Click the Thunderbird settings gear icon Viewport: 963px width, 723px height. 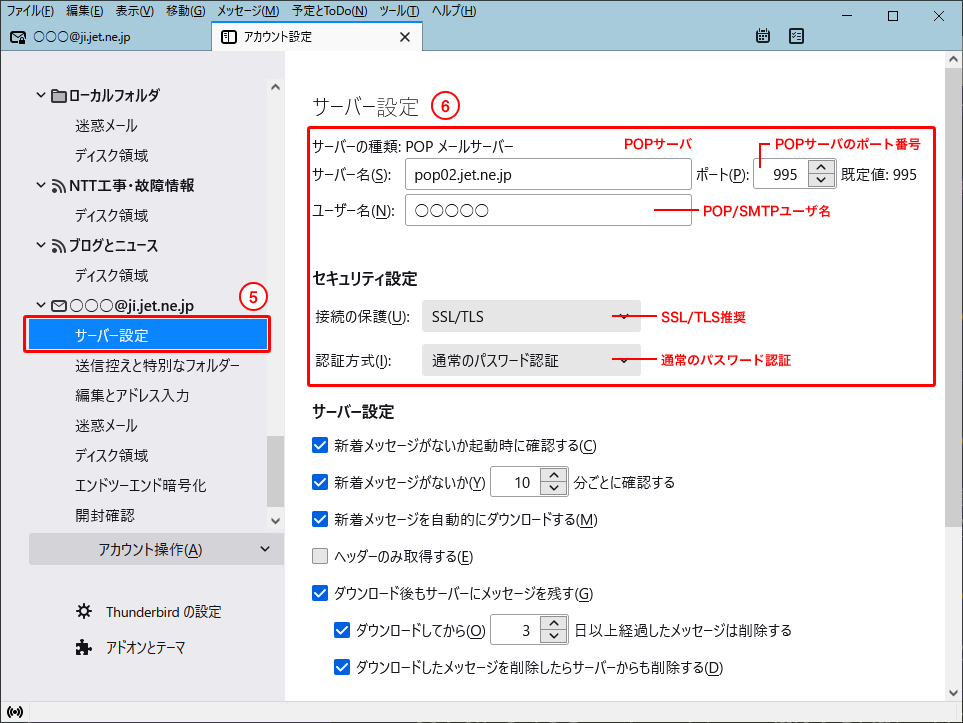coord(84,611)
